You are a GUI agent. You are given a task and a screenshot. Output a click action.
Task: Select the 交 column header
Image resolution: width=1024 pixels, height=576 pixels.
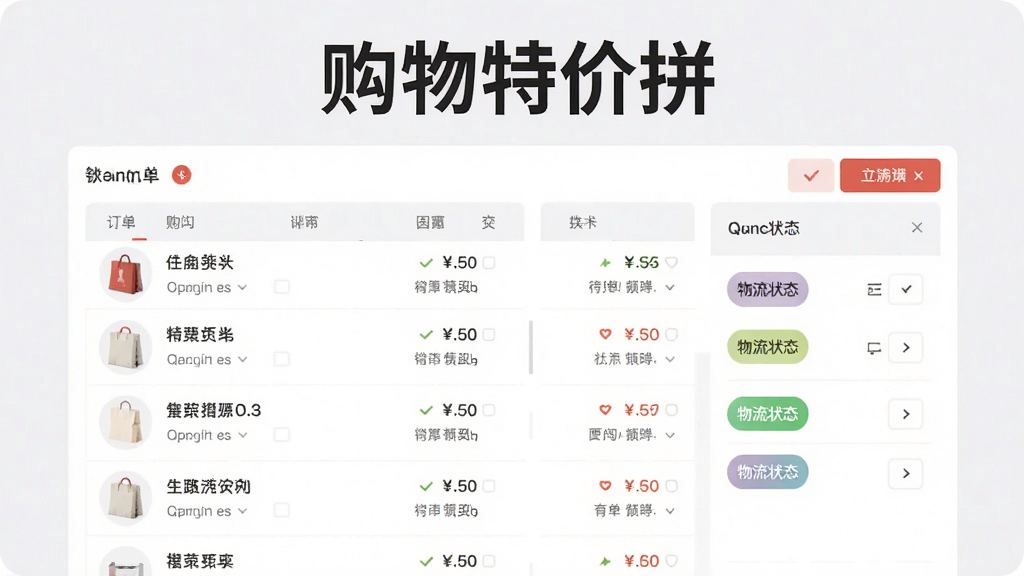pos(488,223)
